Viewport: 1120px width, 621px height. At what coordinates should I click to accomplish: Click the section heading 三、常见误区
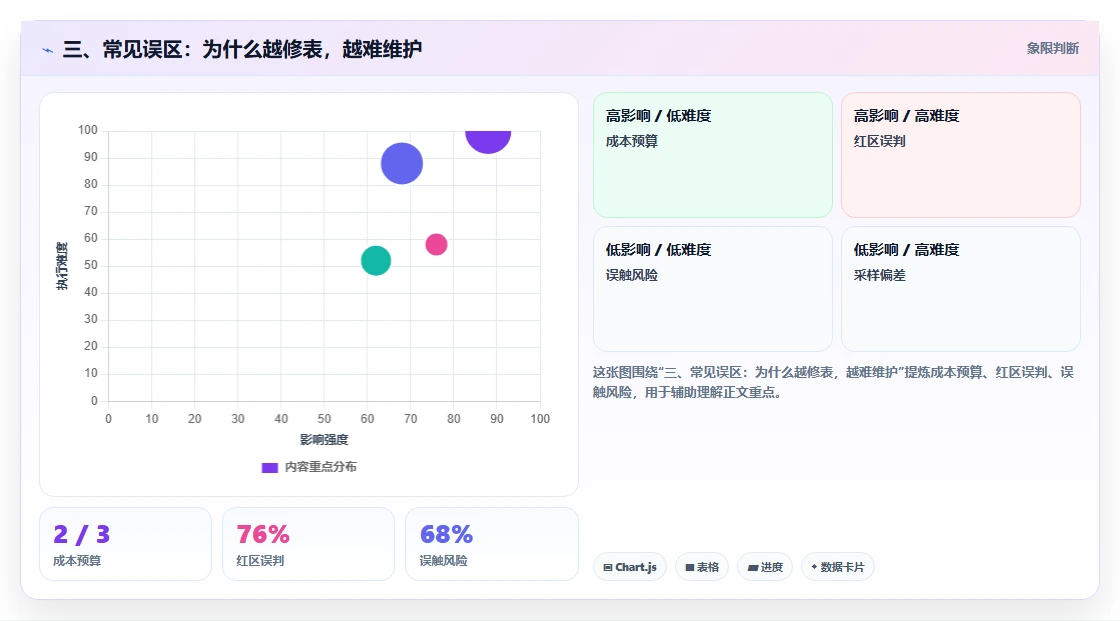[x=242, y=49]
